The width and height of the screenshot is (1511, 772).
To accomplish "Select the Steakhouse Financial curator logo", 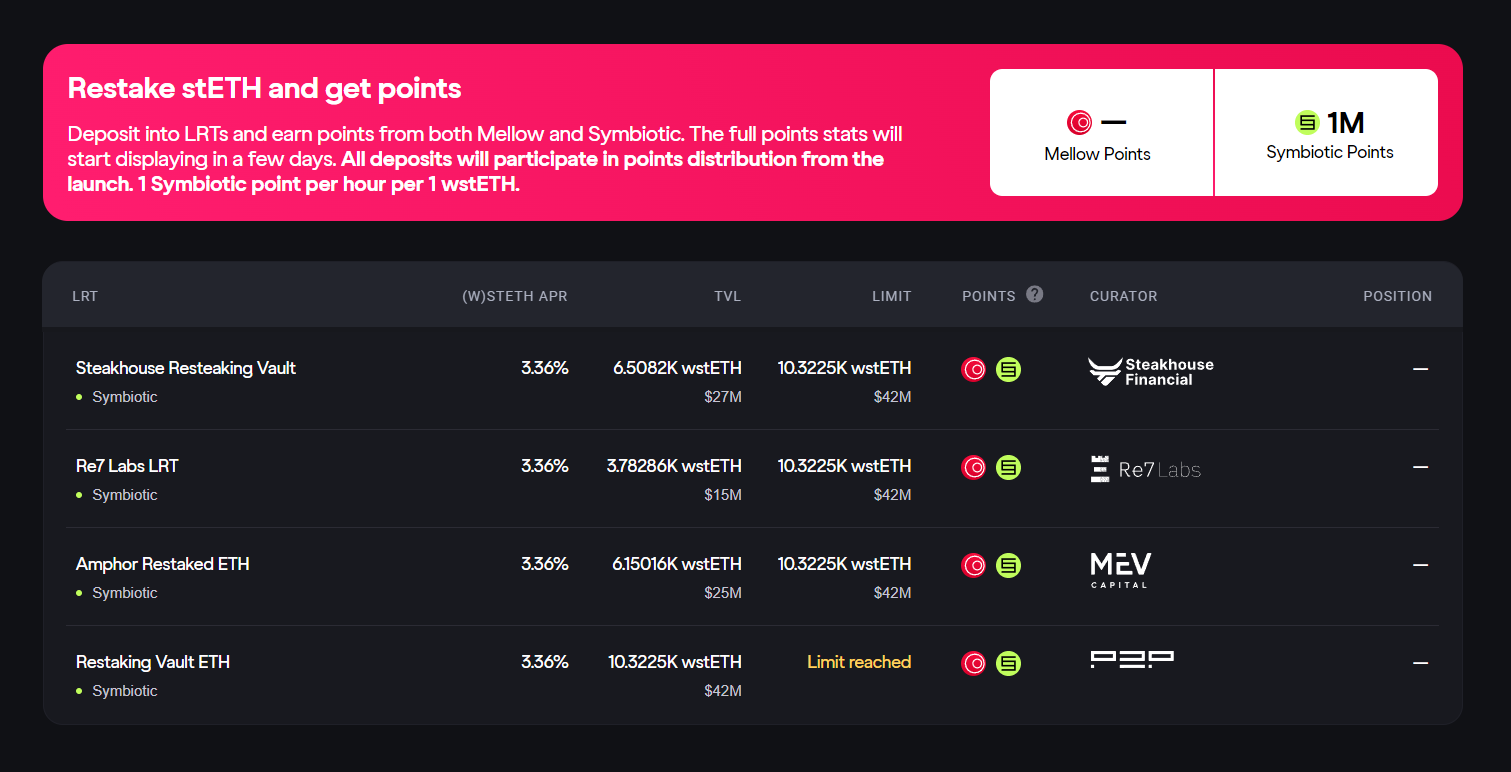I will 1150,371.
